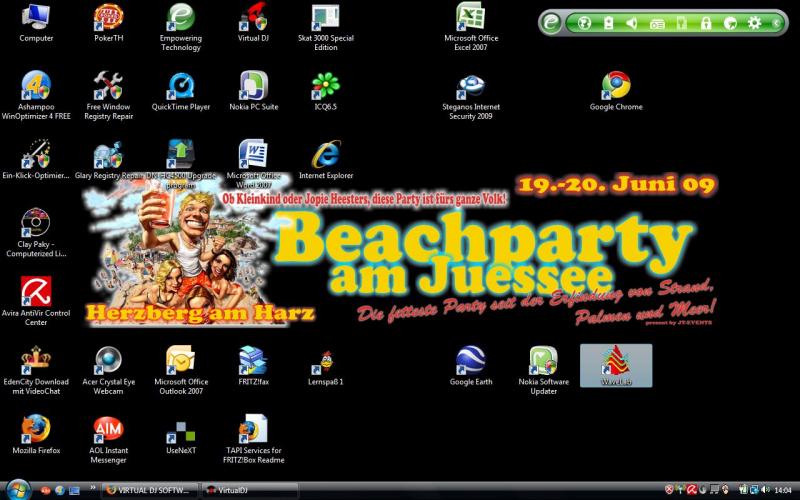Click the network connection tray icon

[x=754, y=490]
